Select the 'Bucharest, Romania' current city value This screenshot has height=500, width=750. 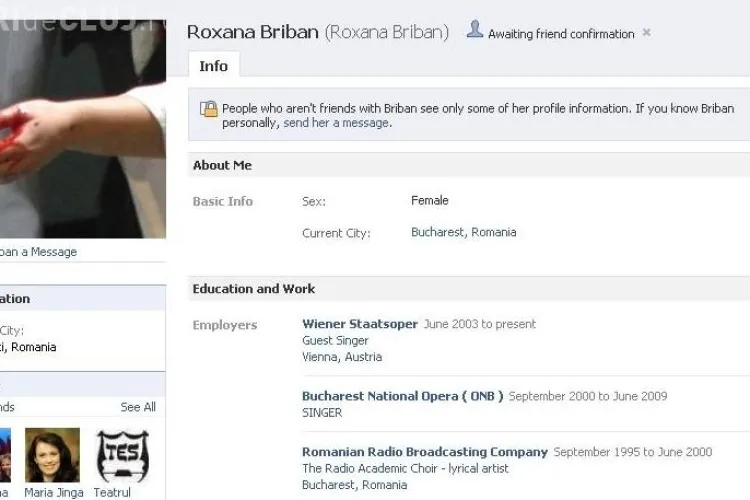point(463,233)
